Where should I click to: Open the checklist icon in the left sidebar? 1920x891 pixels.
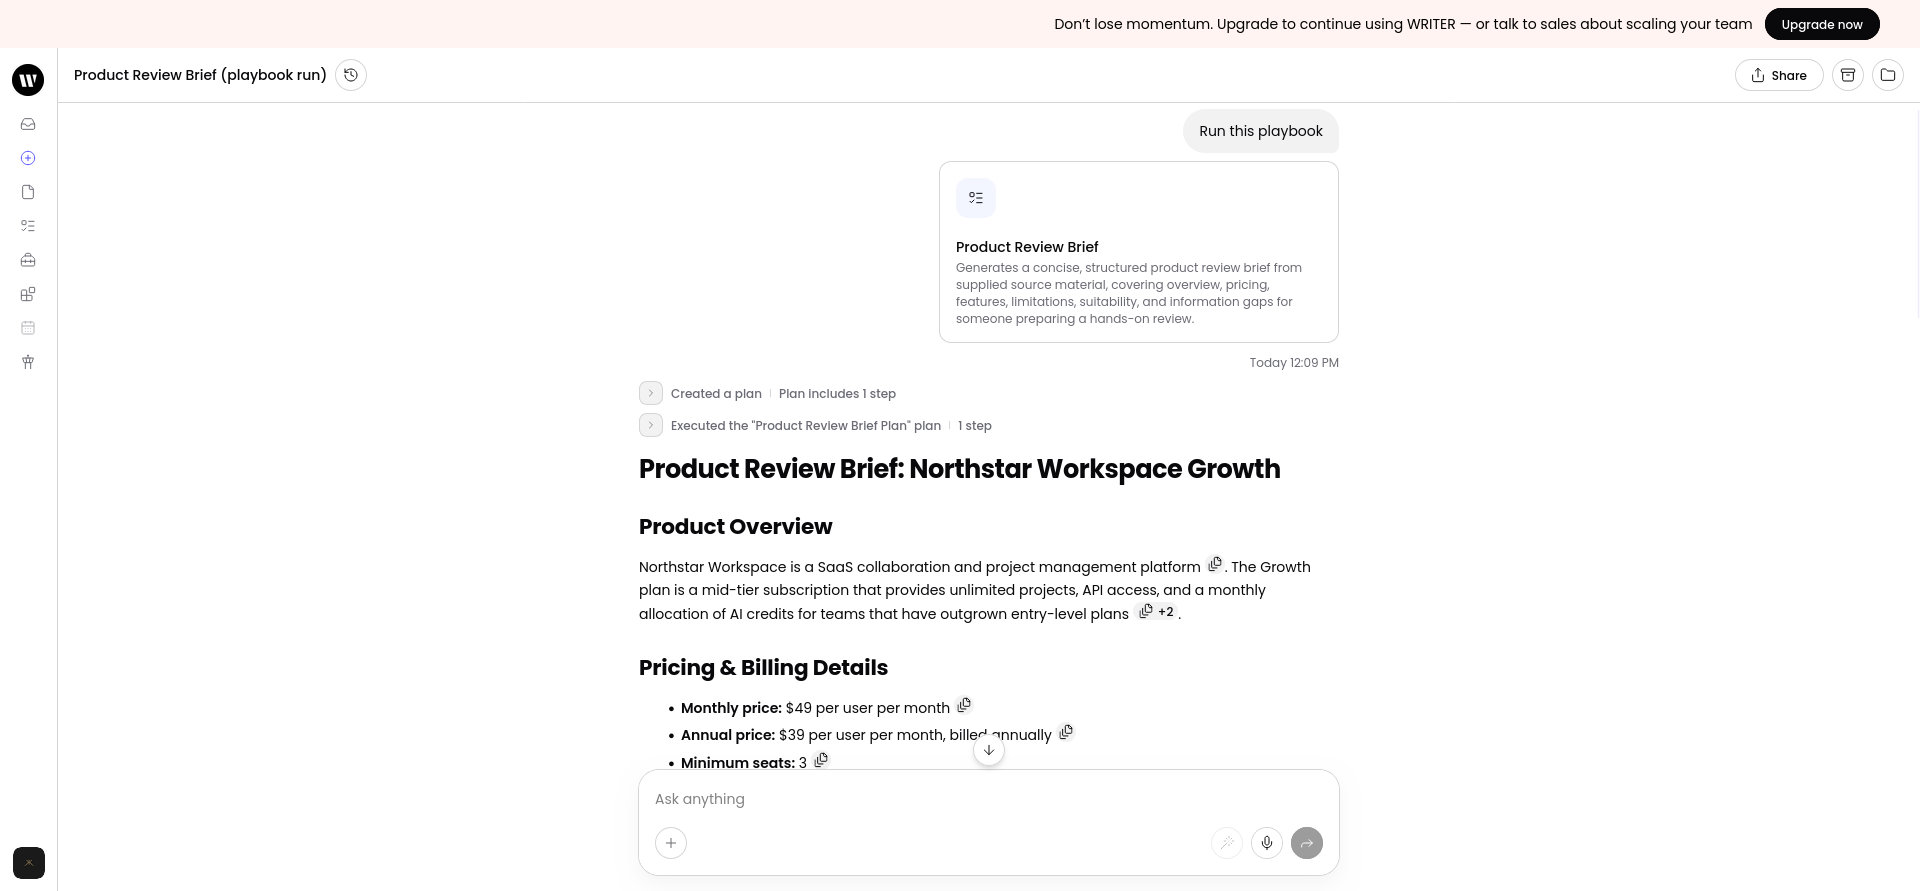click(x=28, y=226)
